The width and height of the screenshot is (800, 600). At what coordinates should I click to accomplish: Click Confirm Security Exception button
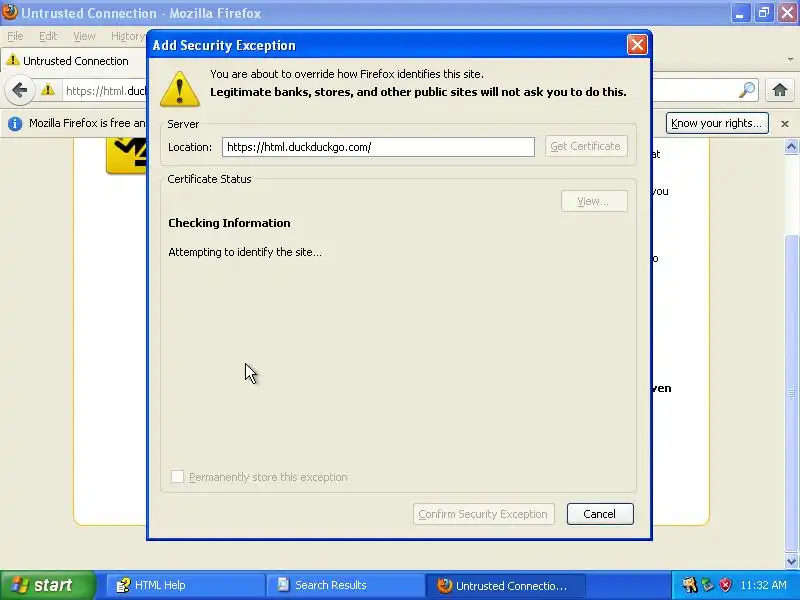pos(483,514)
